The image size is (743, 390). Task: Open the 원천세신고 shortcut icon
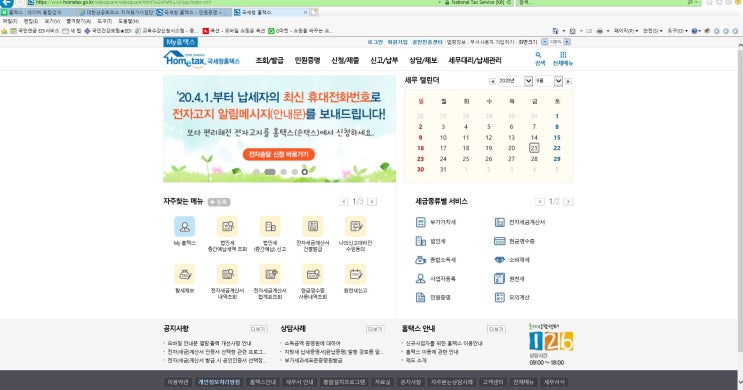[x=355, y=274]
